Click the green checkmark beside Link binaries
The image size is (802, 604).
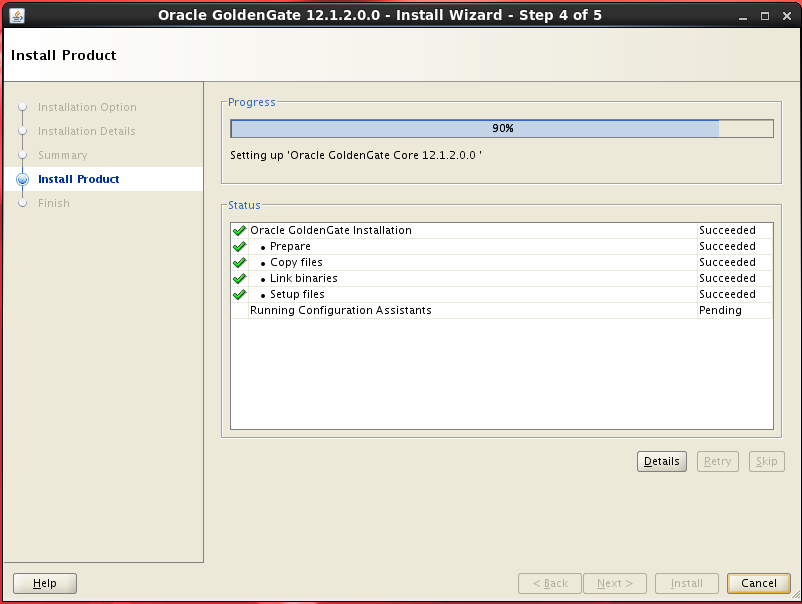click(x=239, y=279)
